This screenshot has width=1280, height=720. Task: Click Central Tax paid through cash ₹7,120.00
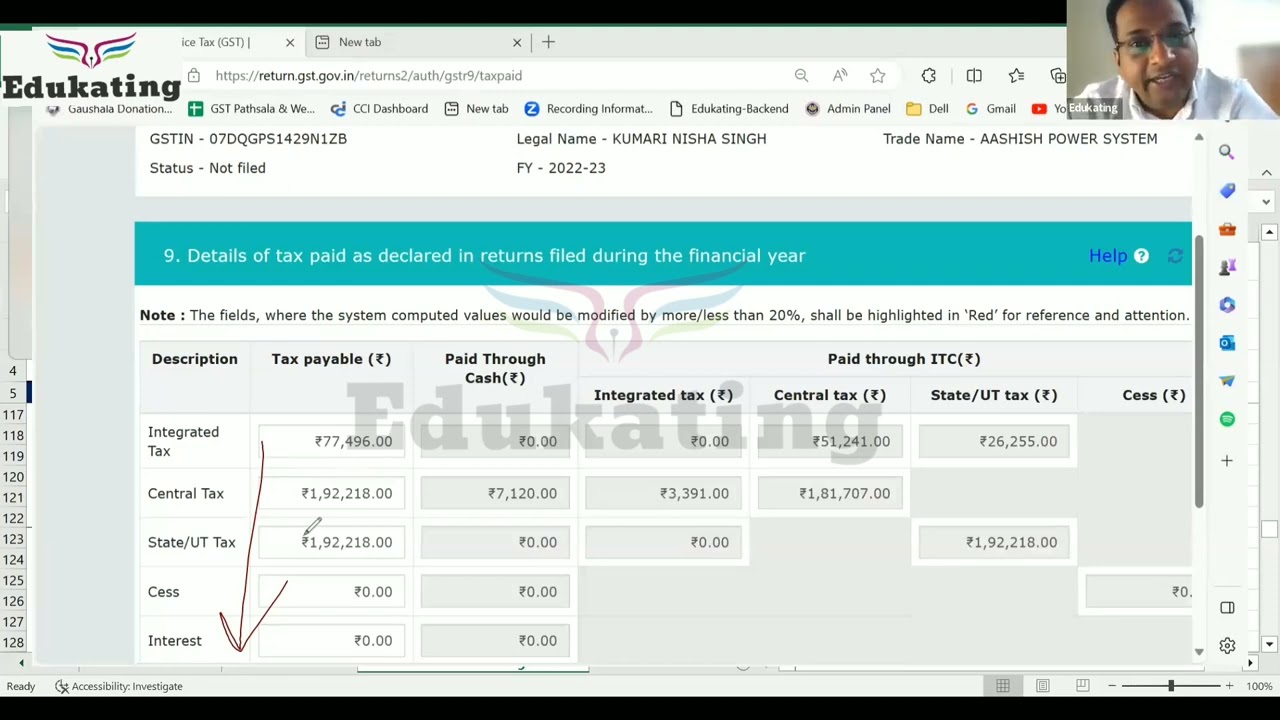(495, 493)
